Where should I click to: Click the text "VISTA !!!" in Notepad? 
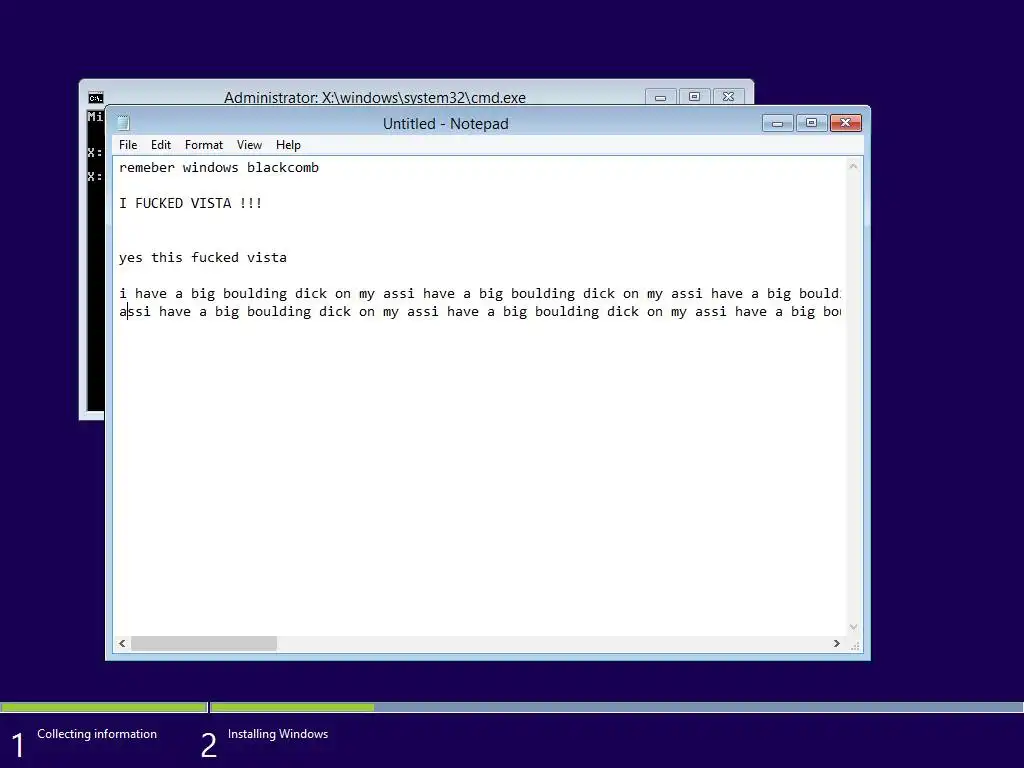point(226,203)
